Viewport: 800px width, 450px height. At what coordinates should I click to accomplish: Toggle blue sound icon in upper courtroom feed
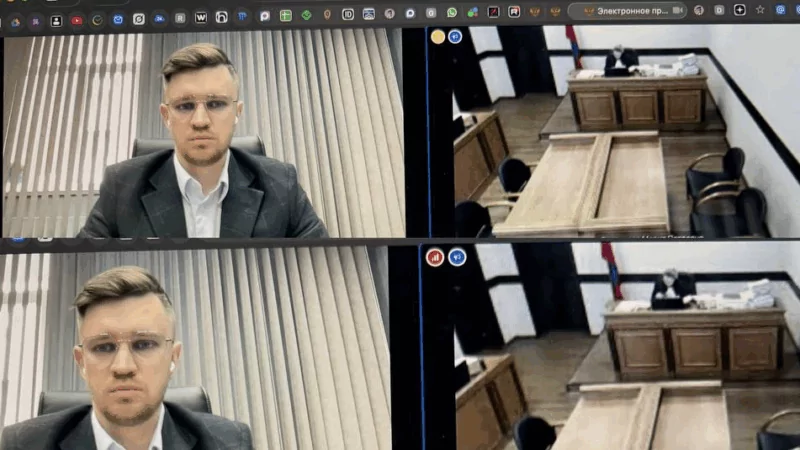(x=455, y=37)
